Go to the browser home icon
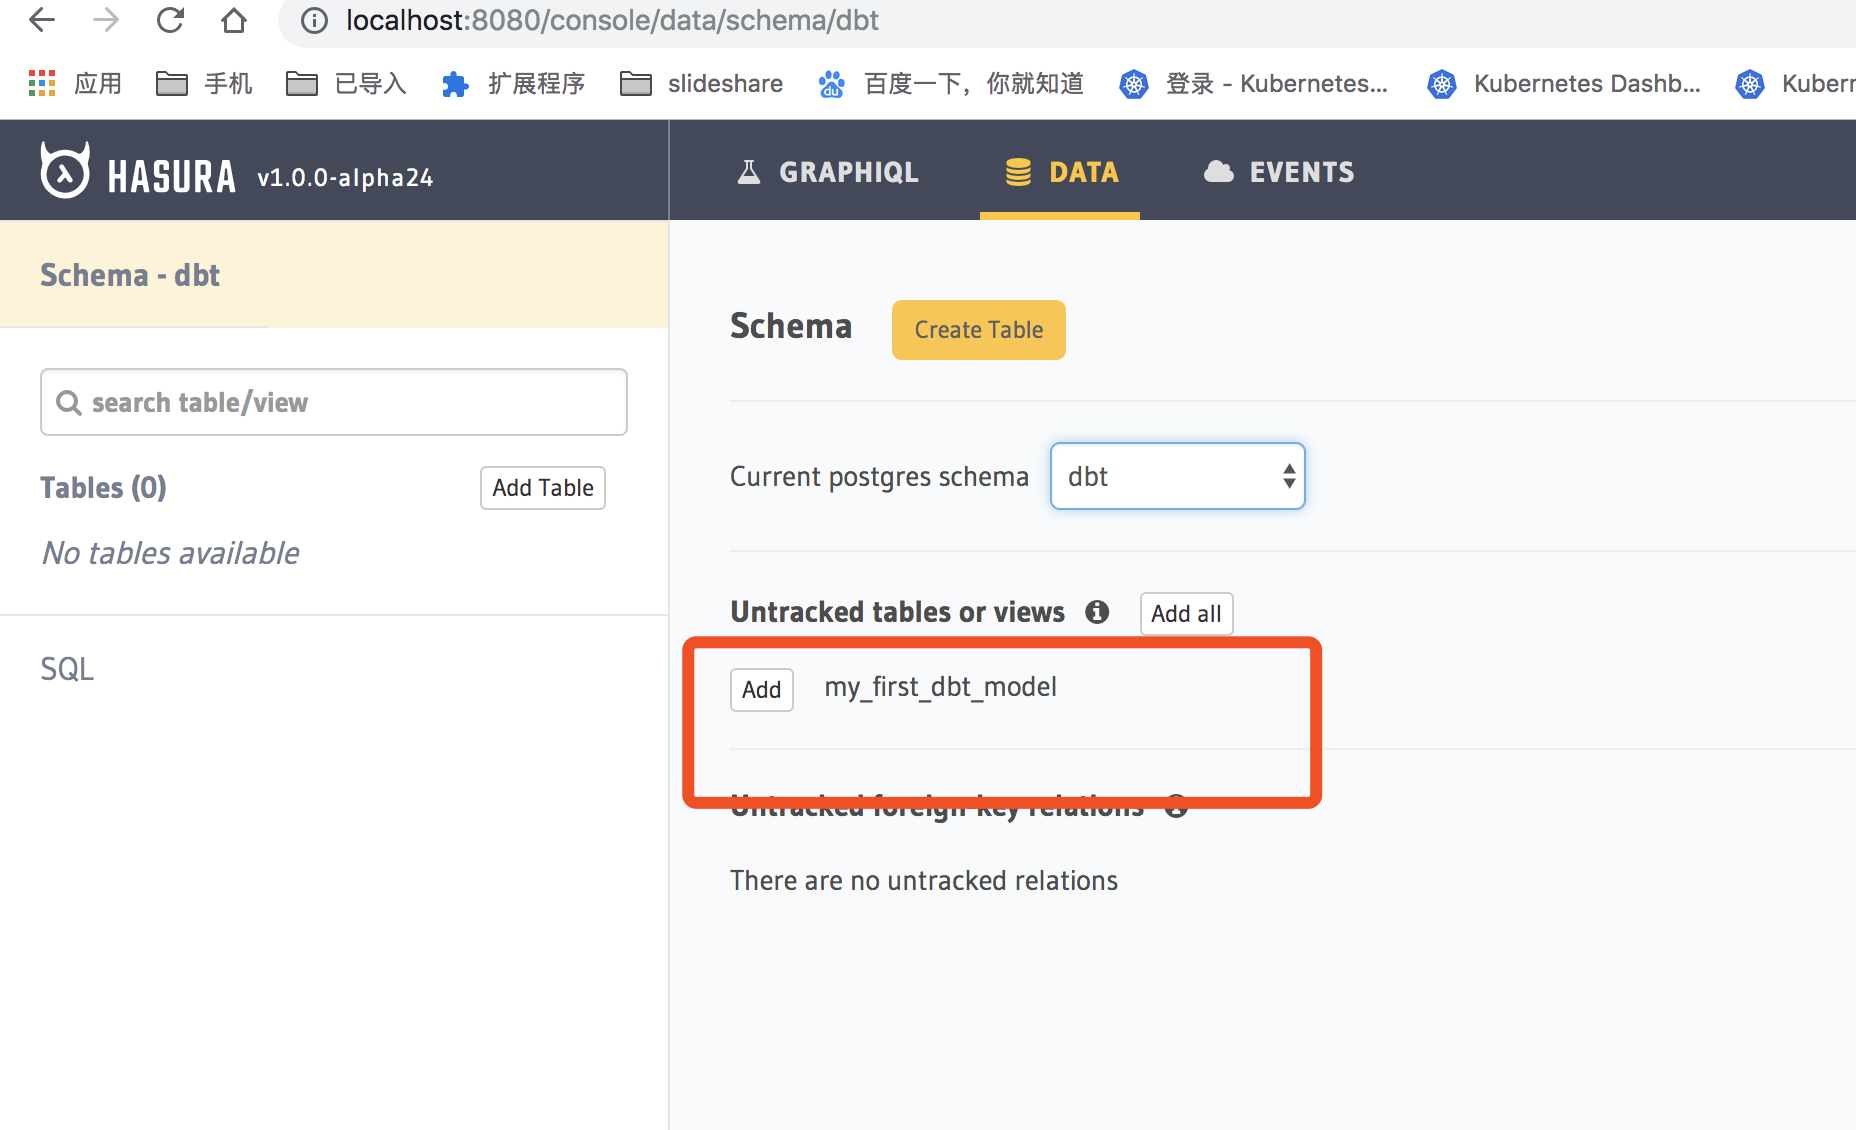The height and width of the screenshot is (1130, 1856). [x=234, y=20]
